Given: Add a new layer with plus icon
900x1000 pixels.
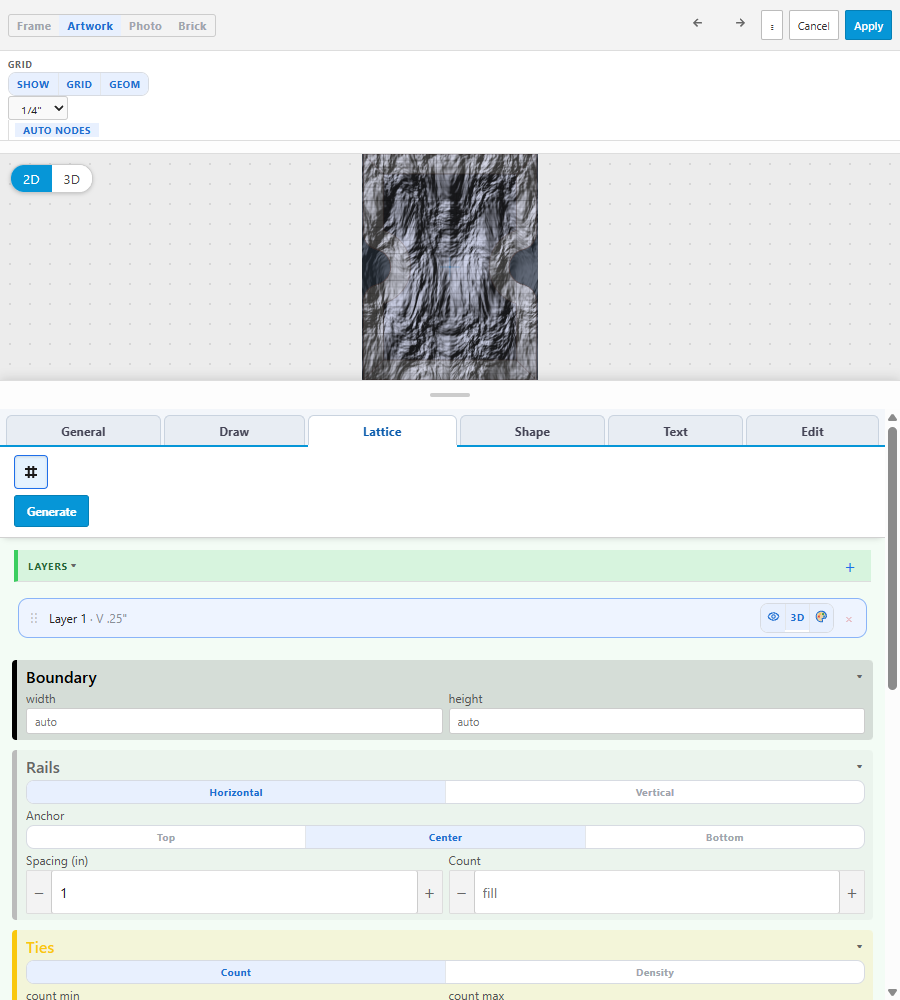Looking at the screenshot, I should (x=850, y=567).
